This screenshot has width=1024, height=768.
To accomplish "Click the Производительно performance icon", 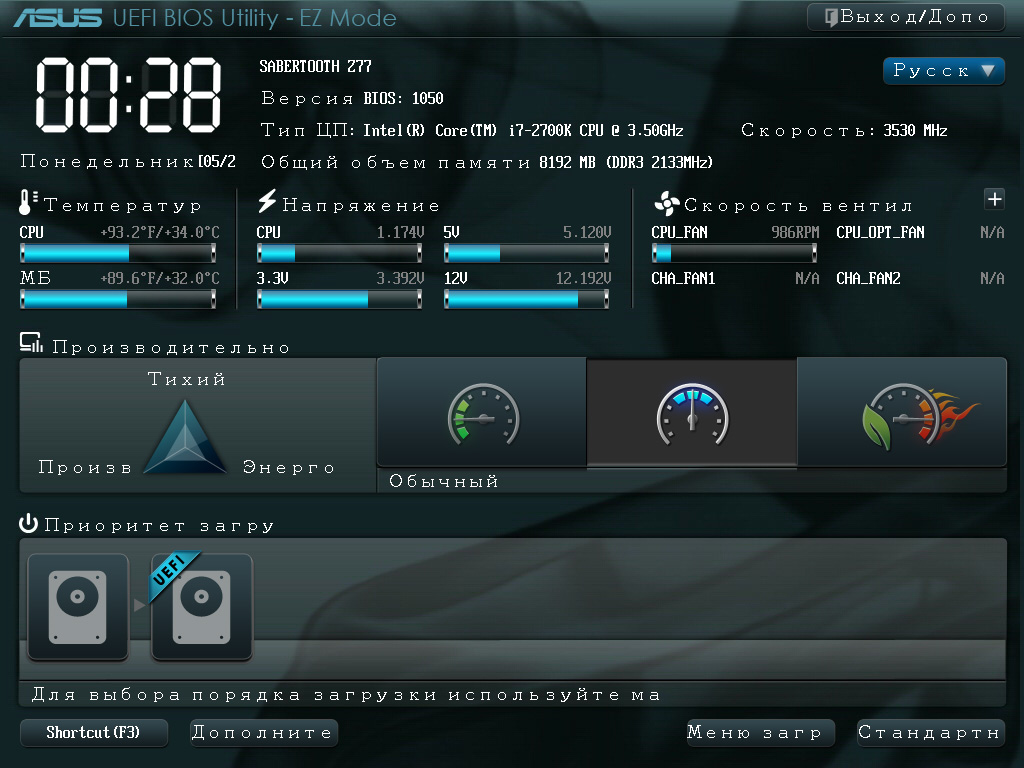I will pyautogui.click(x=31, y=343).
